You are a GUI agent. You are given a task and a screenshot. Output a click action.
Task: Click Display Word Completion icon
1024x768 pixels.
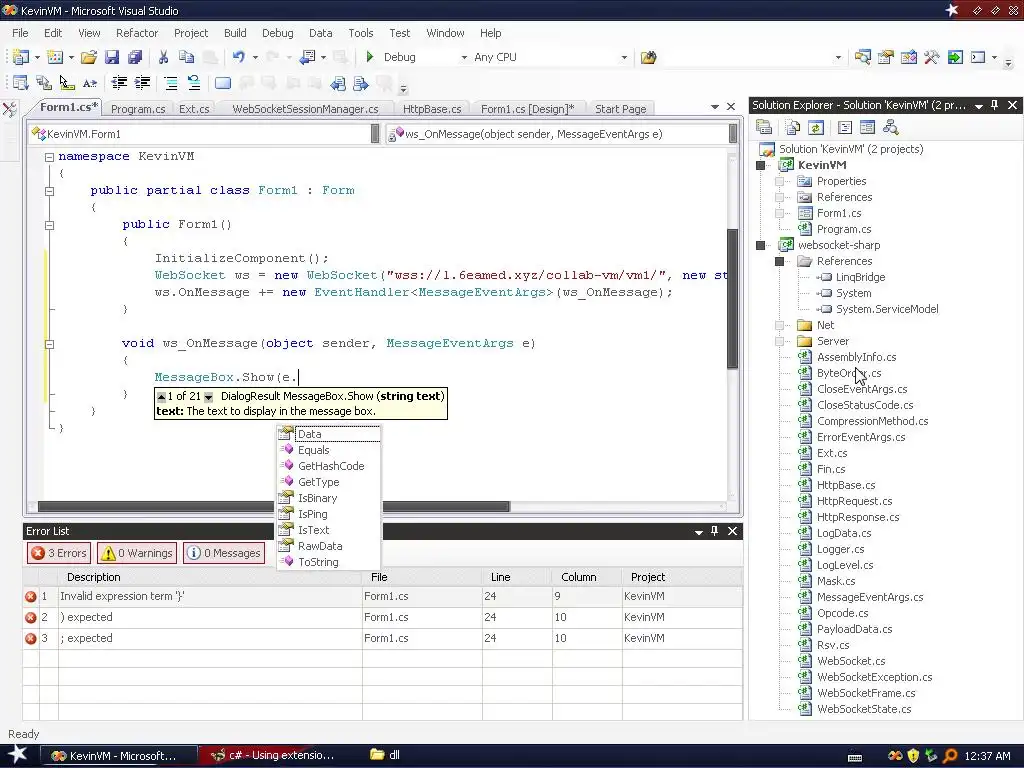tap(89, 82)
